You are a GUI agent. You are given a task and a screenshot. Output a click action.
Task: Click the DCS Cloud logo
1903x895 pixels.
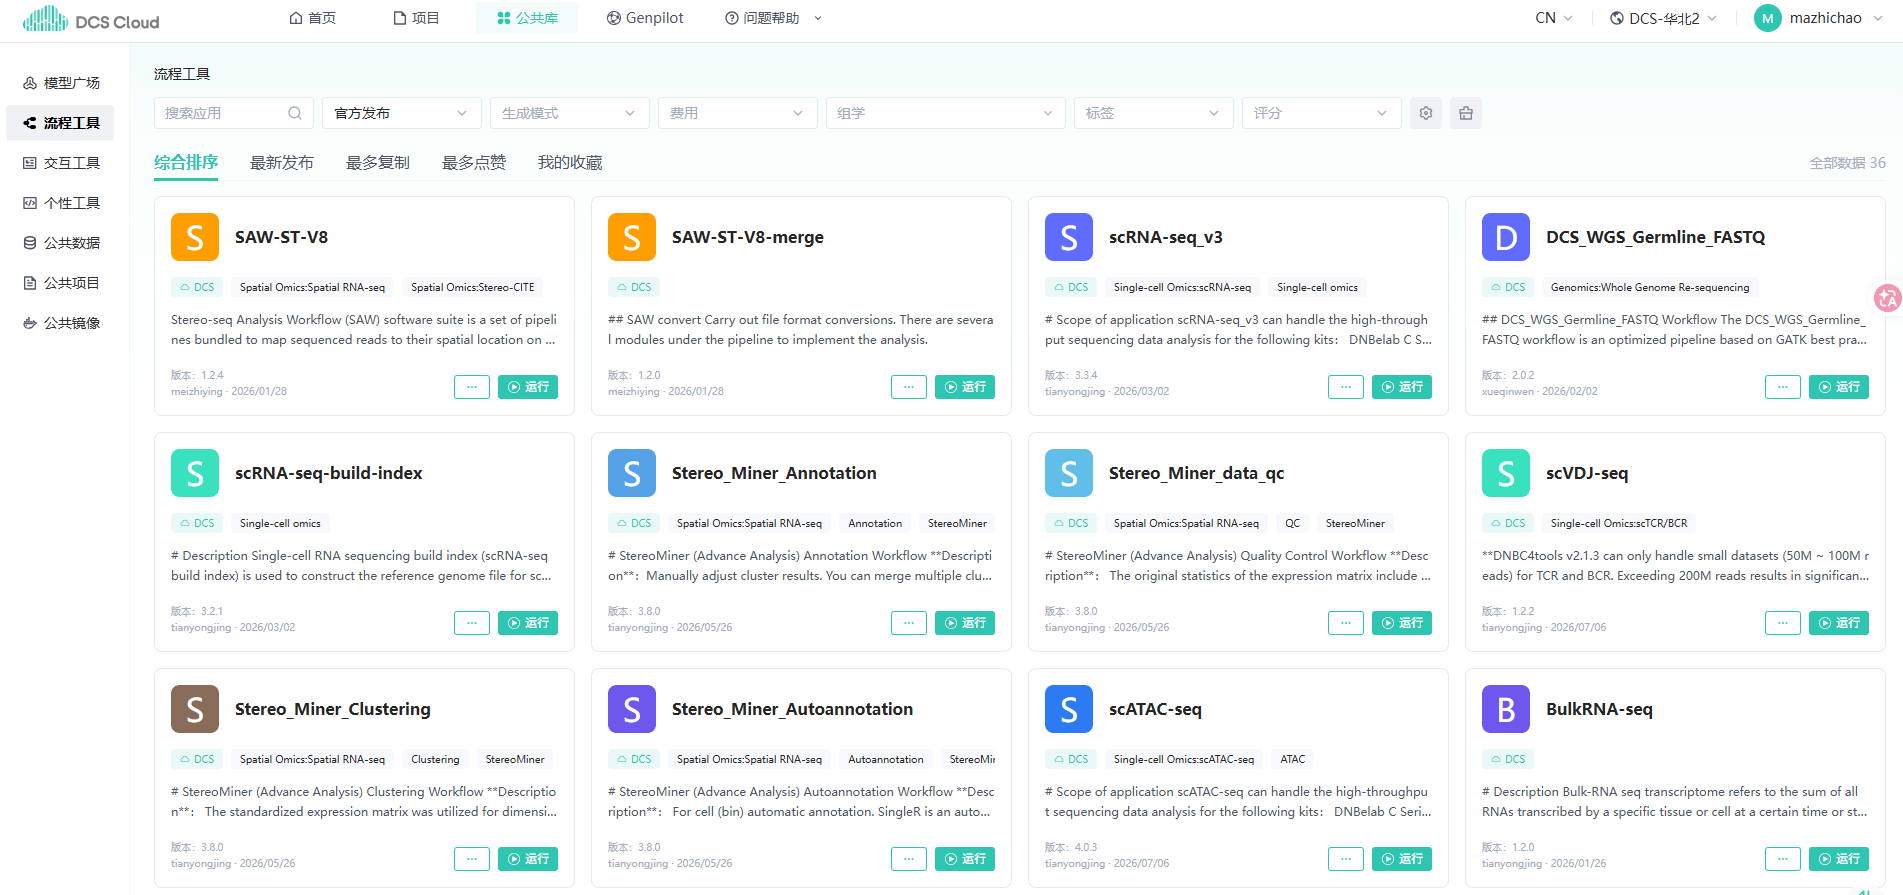click(x=91, y=19)
